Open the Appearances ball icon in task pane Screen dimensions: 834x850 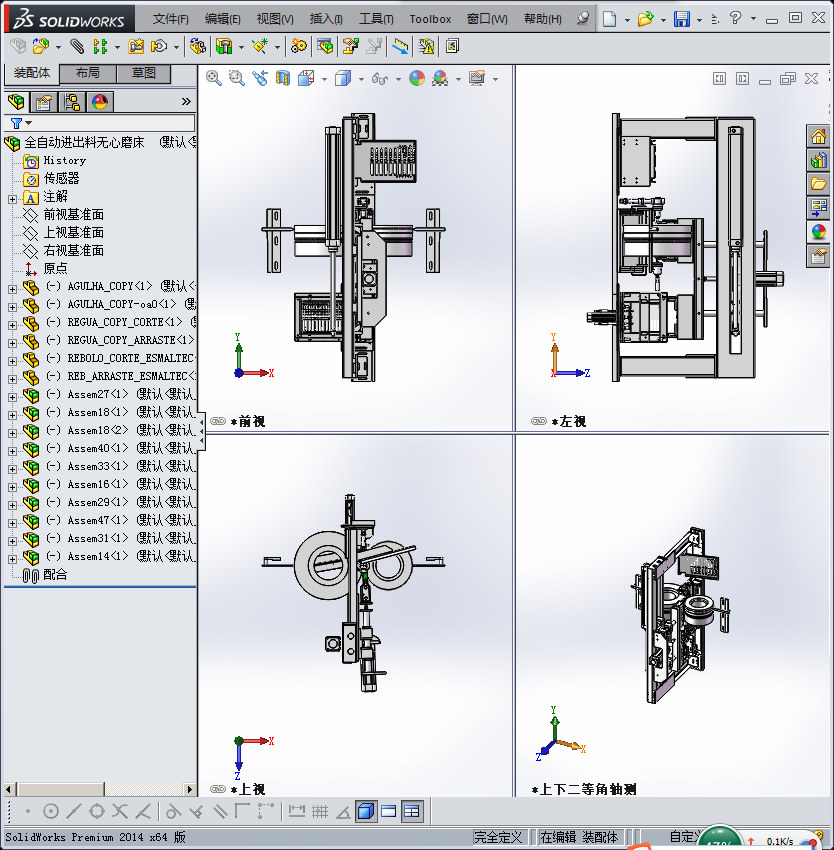coord(818,231)
